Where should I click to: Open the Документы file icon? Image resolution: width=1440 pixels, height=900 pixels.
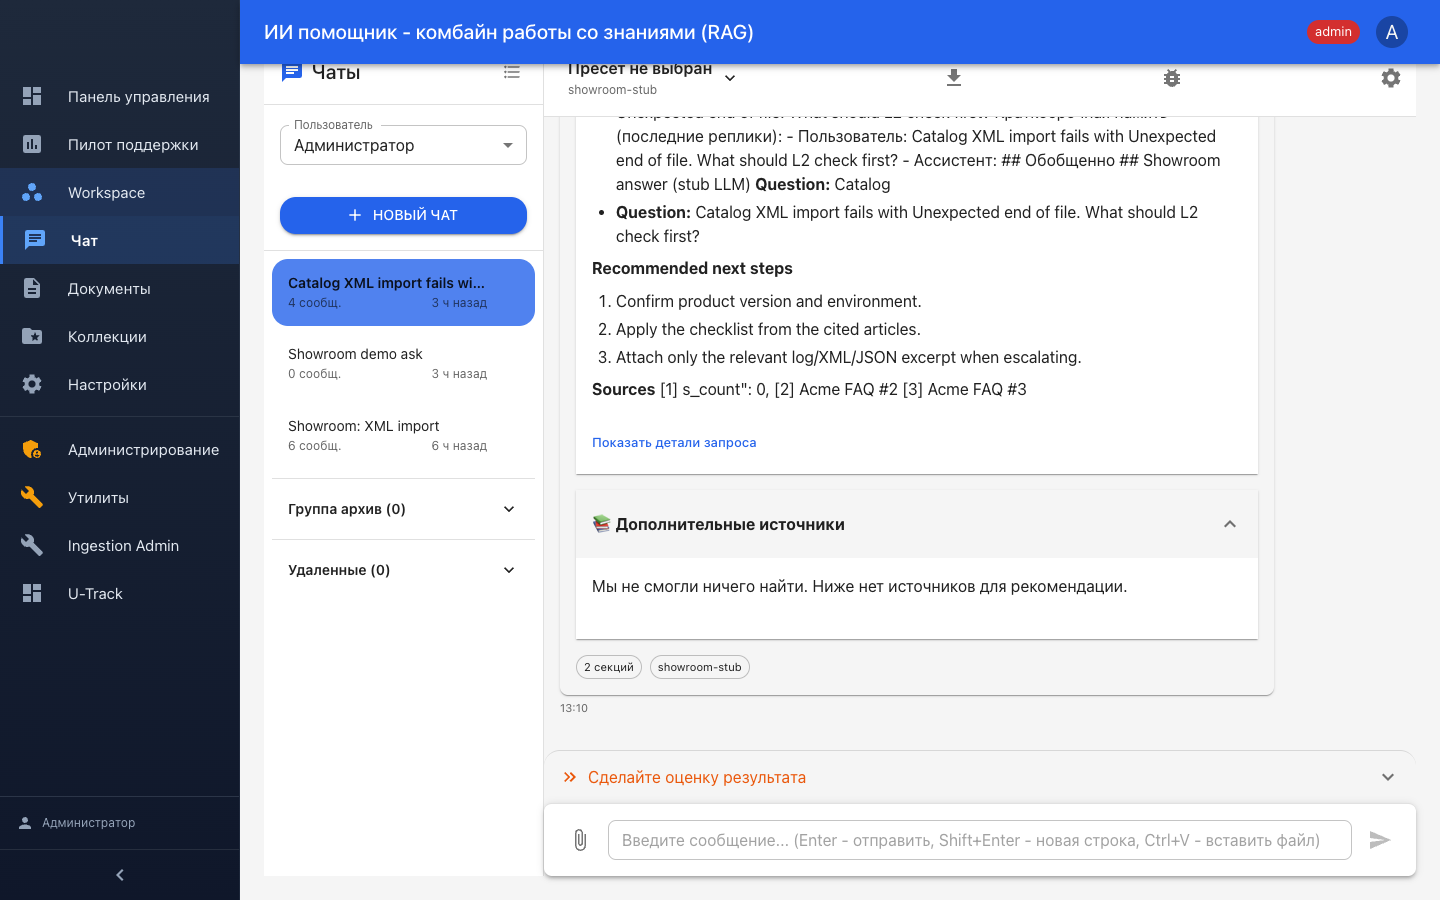[32, 288]
